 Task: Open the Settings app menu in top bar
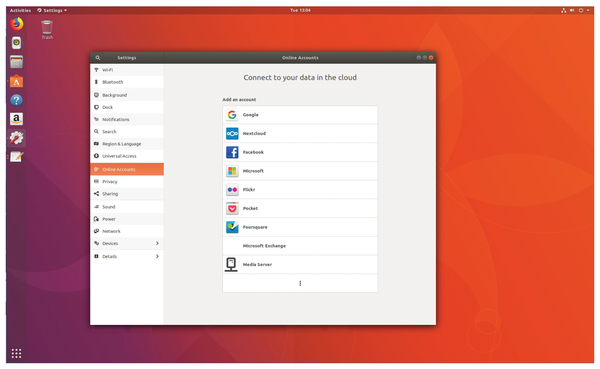52,10
